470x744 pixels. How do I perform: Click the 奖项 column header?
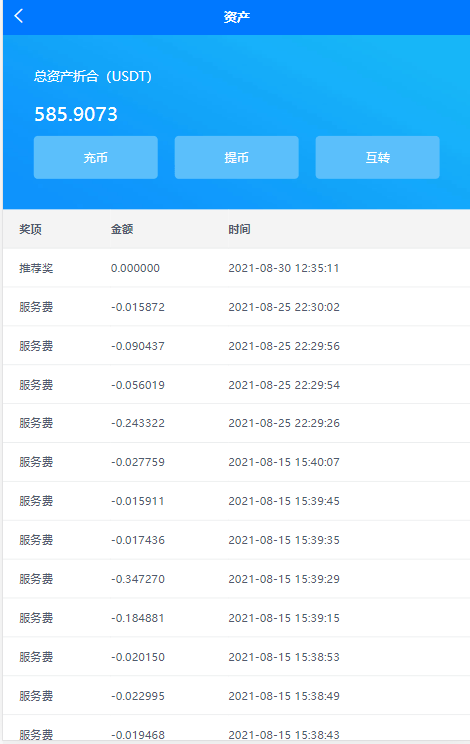(x=30, y=230)
